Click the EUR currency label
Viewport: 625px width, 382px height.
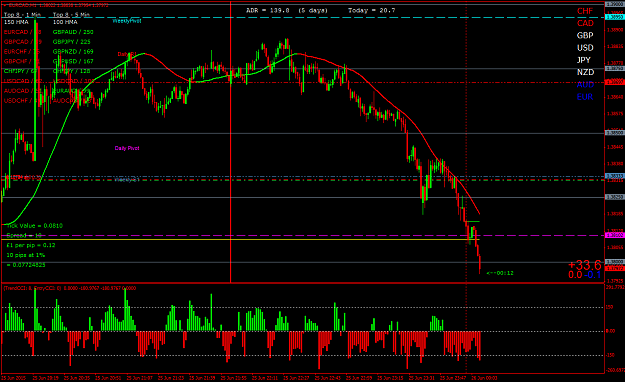[x=584, y=97]
